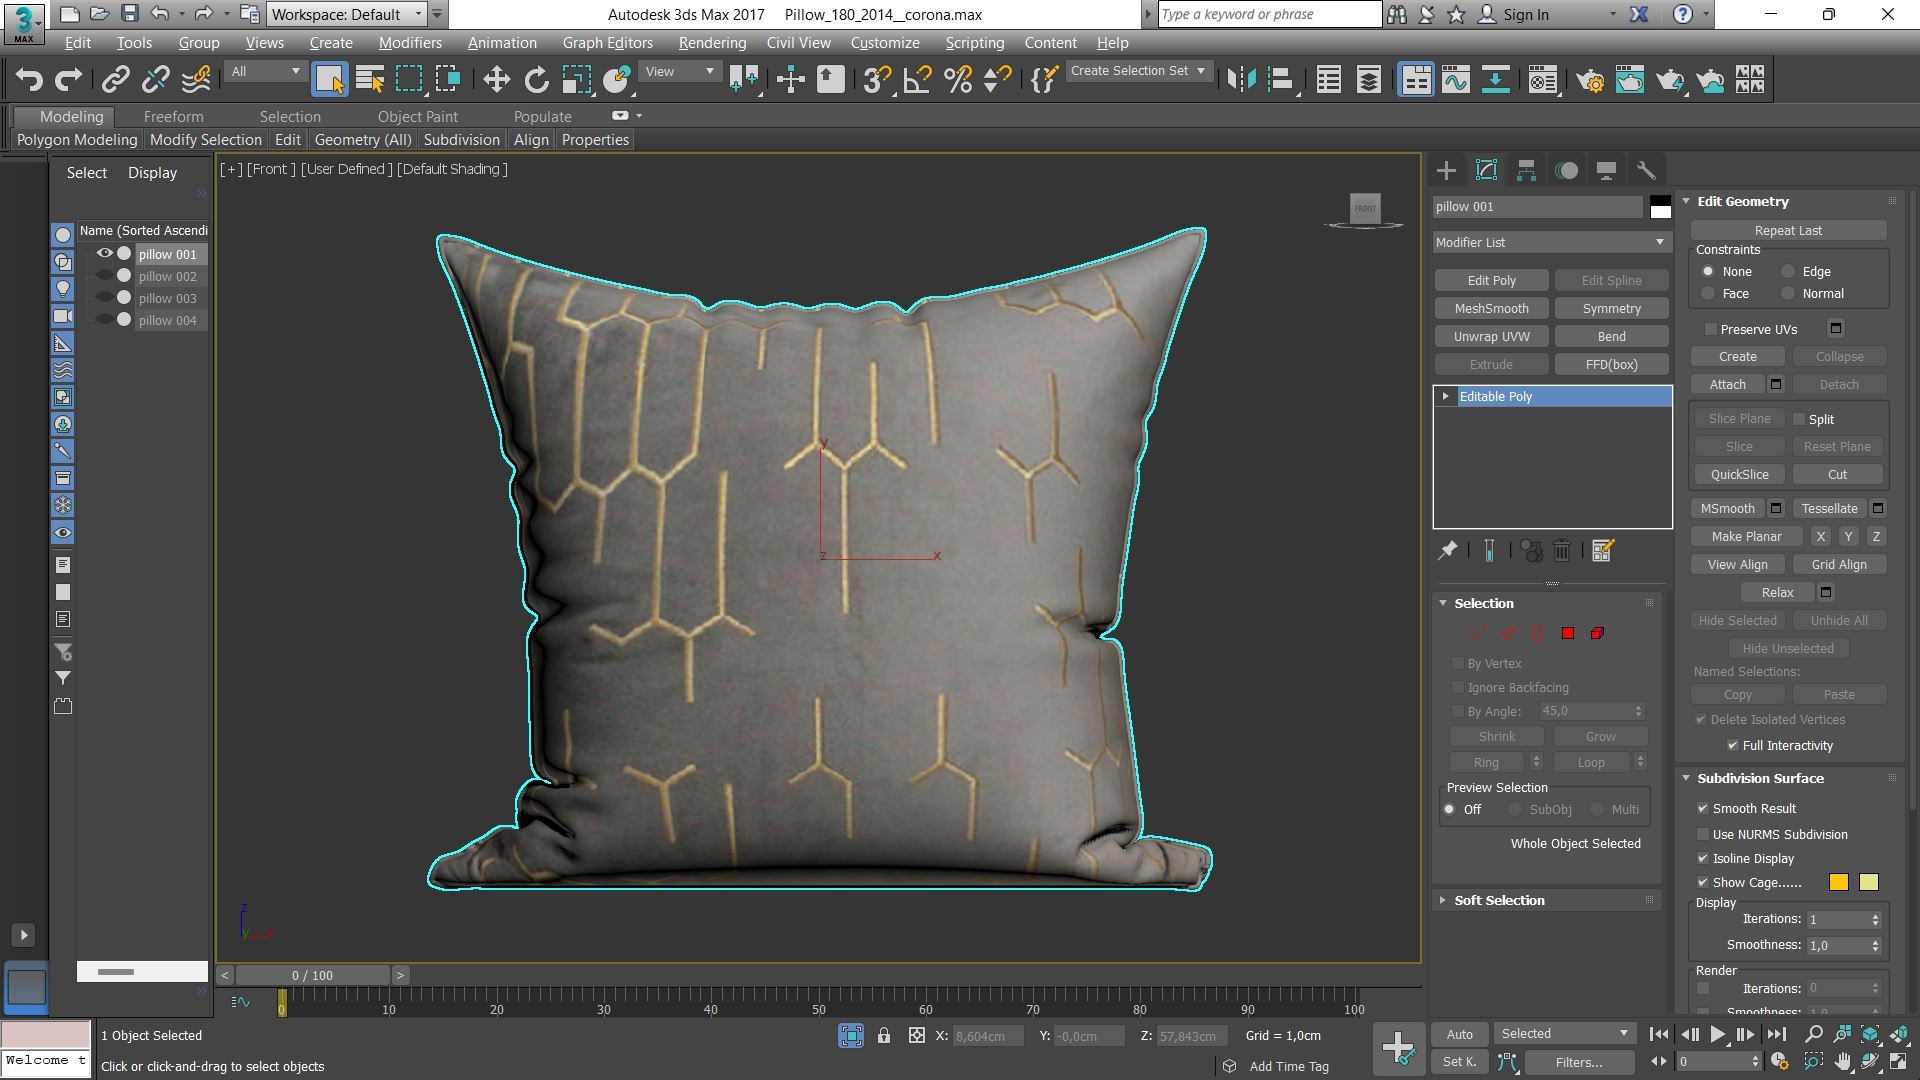
Task: Toggle the Isoline Display checkbox
Action: point(1703,858)
